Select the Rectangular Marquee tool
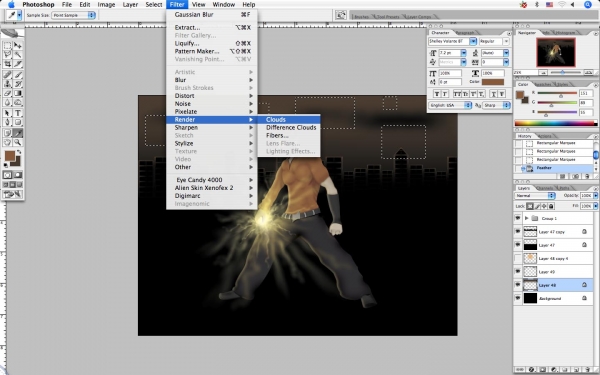 click(x=7, y=46)
